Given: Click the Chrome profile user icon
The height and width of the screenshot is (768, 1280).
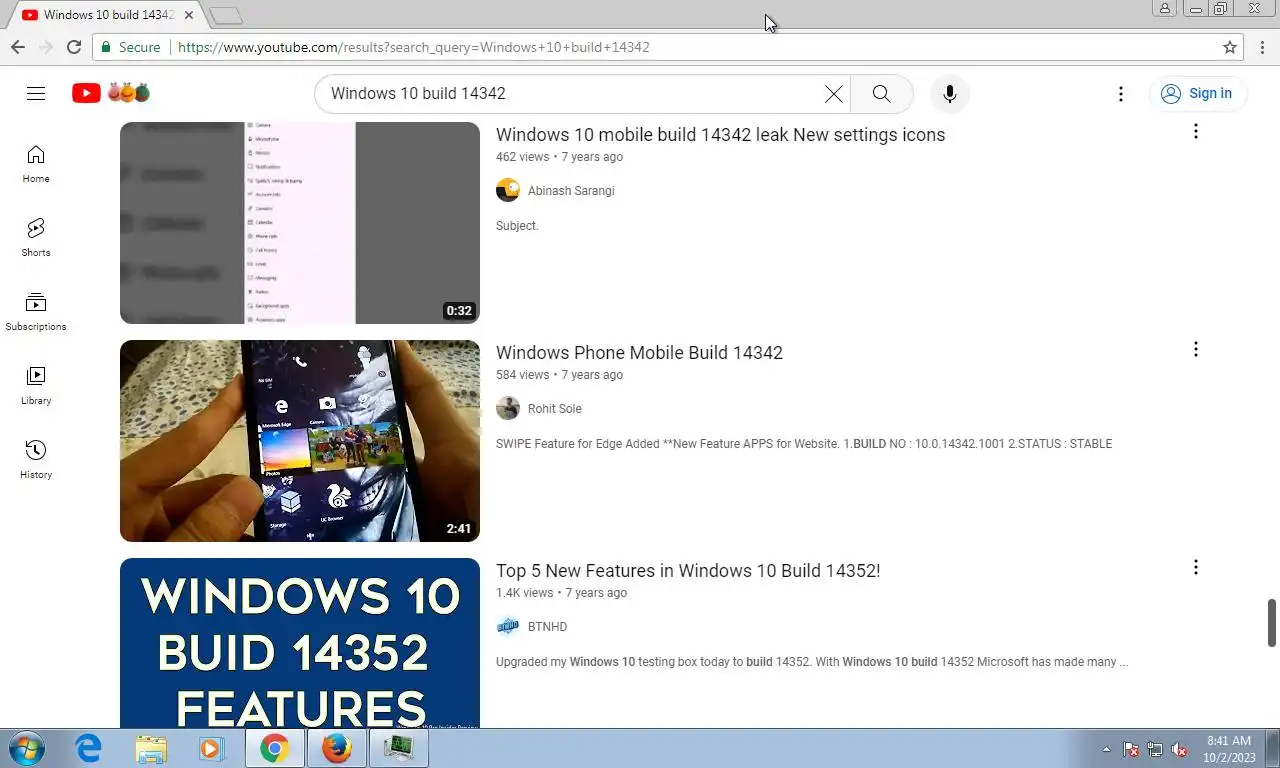Looking at the screenshot, I should coord(1165,8).
